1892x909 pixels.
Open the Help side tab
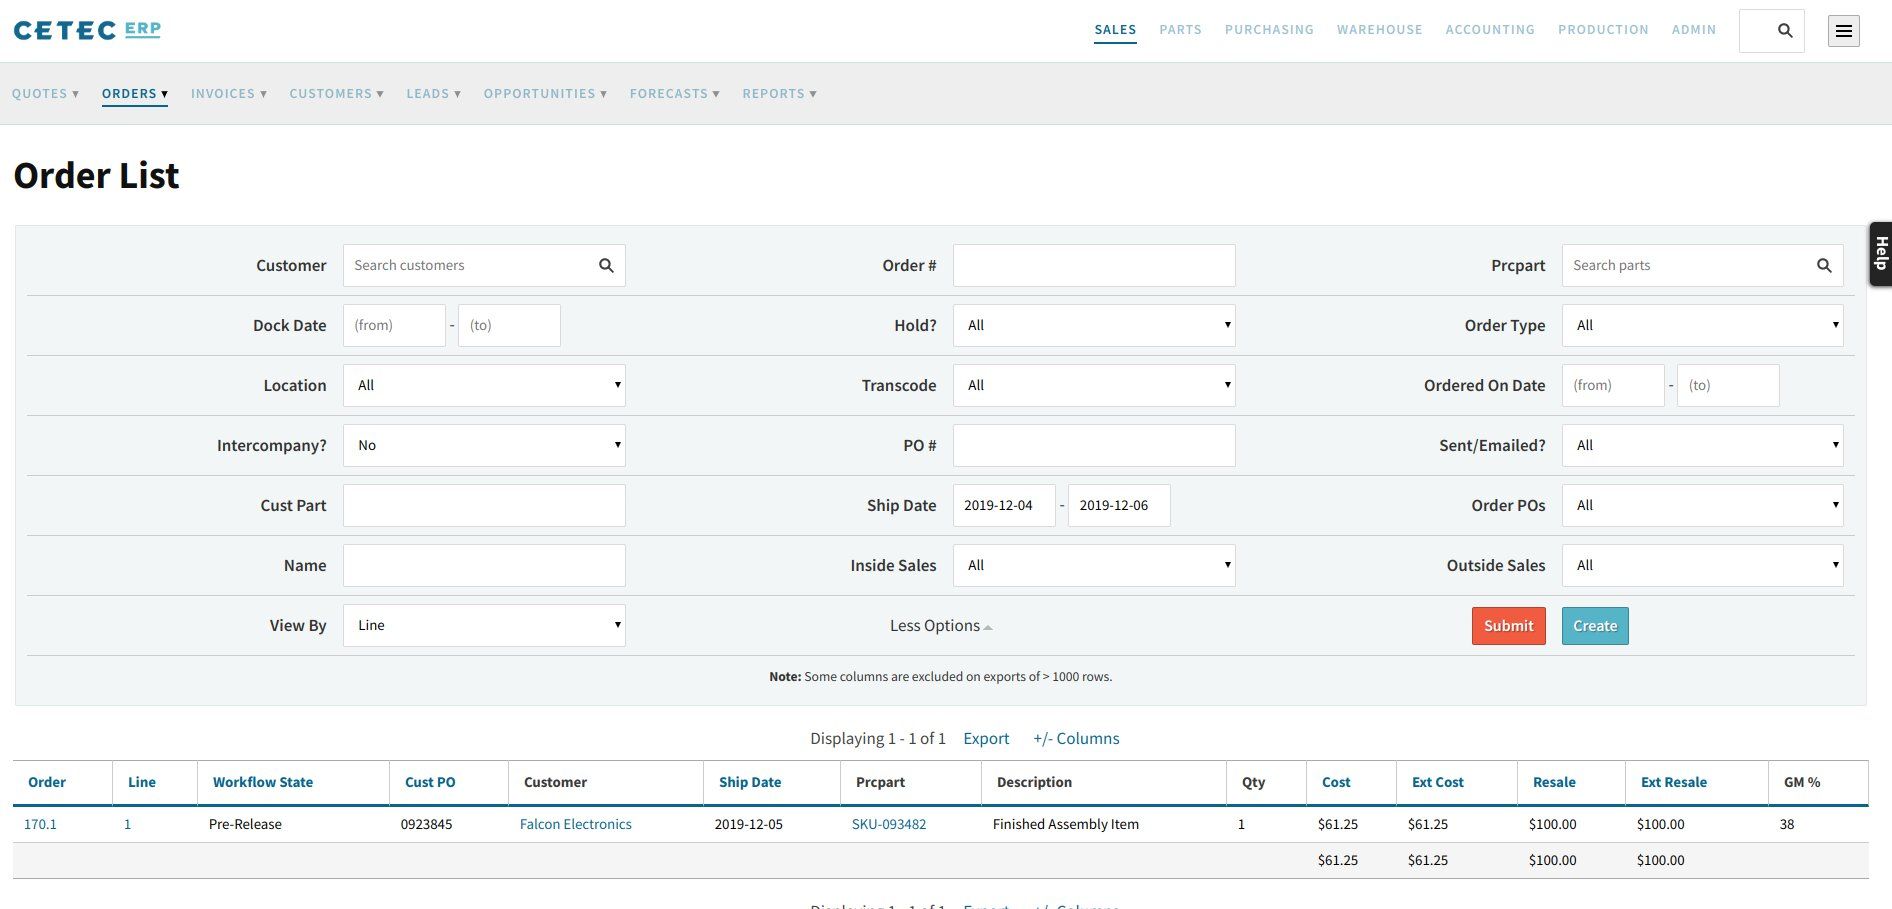pos(1880,254)
